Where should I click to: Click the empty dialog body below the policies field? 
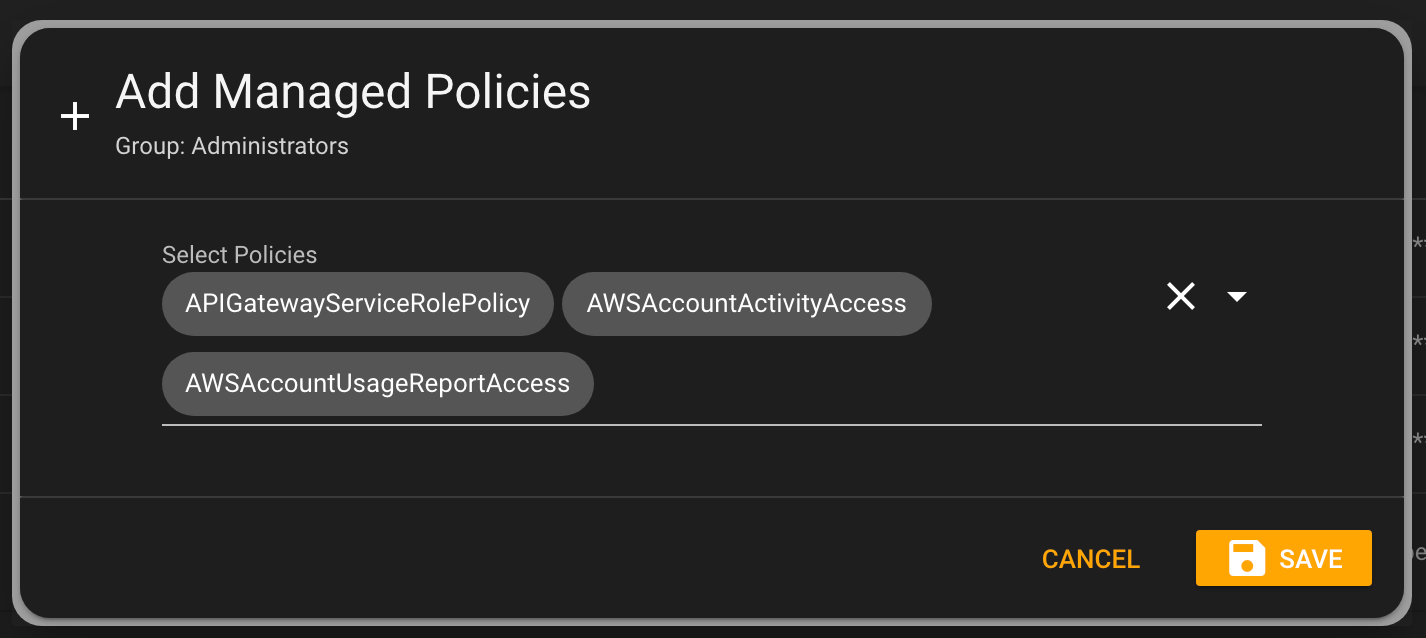coord(712,462)
